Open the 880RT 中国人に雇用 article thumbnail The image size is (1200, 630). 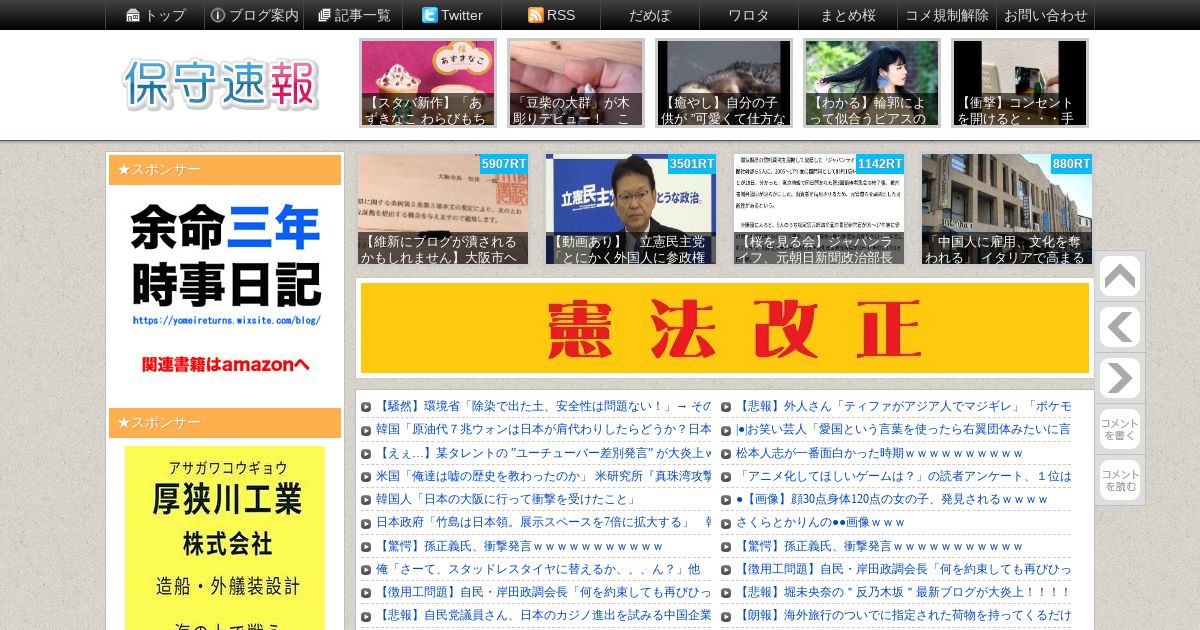coord(1007,209)
